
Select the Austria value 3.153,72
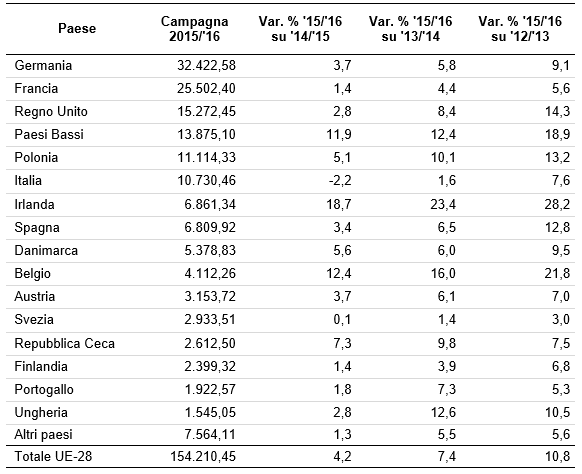point(210,297)
